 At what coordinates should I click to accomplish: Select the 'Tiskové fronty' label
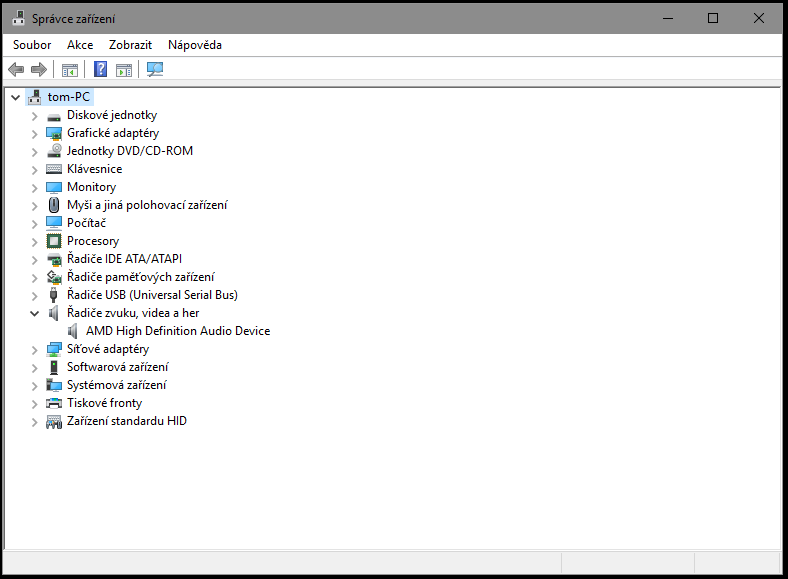tap(105, 403)
